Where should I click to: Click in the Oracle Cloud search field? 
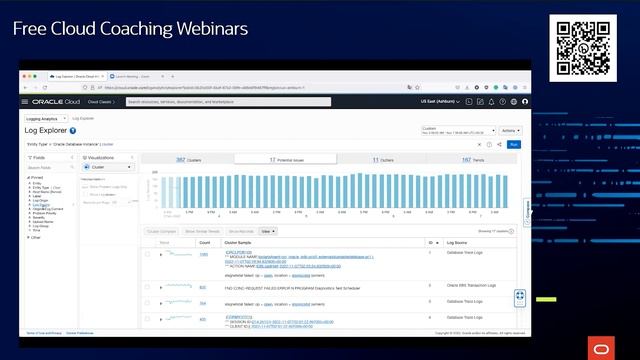(x=229, y=102)
